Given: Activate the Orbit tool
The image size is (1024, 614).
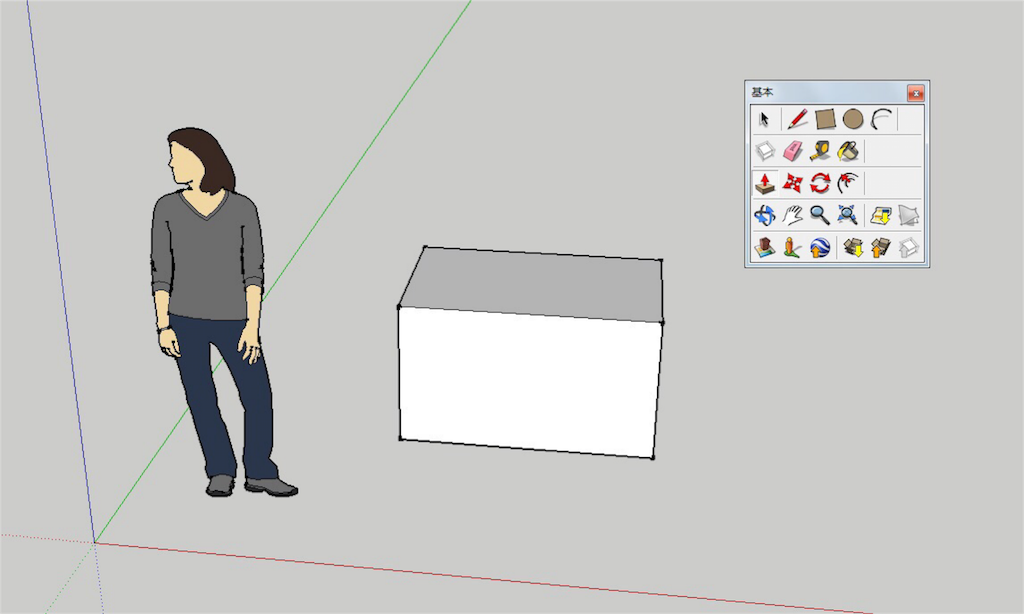Looking at the screenshot, I should [x=765, y=215].
